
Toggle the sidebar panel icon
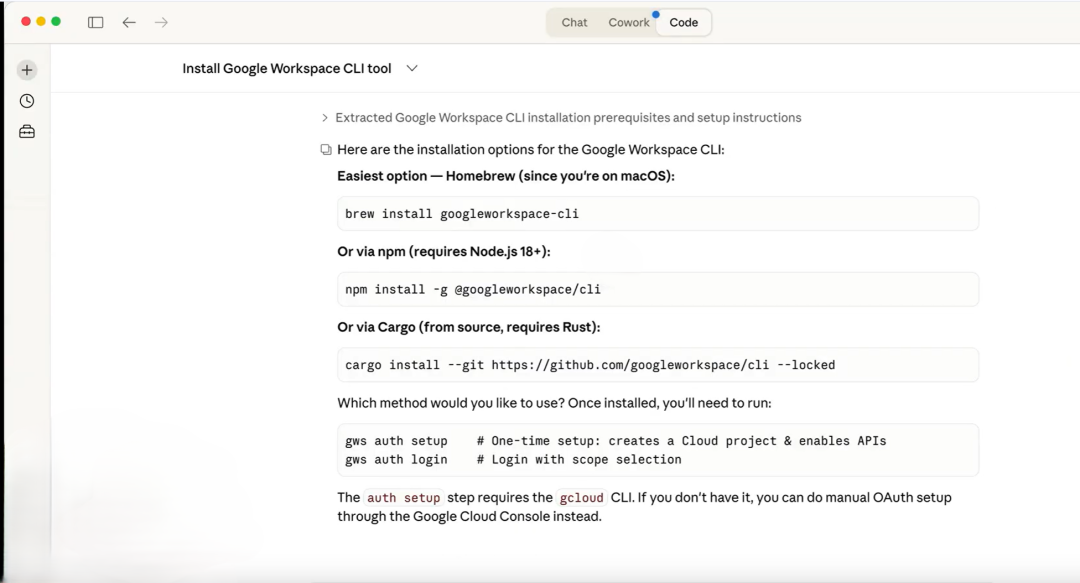[x=96, y=22]
